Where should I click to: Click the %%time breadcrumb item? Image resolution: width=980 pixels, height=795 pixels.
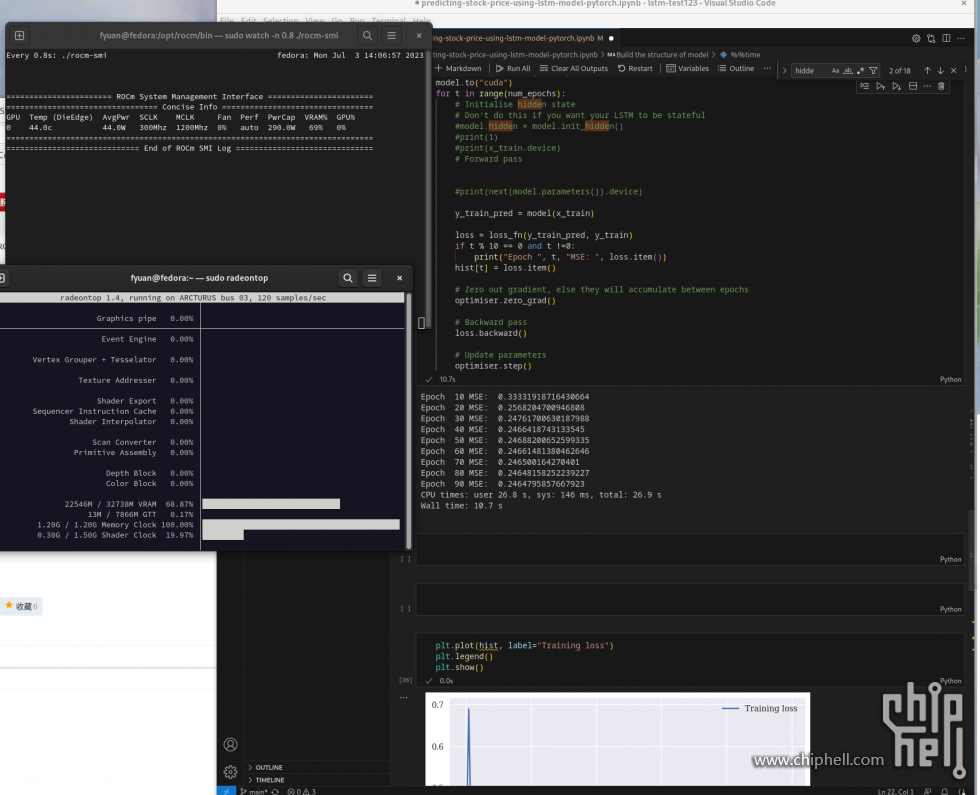coord(741,55)
